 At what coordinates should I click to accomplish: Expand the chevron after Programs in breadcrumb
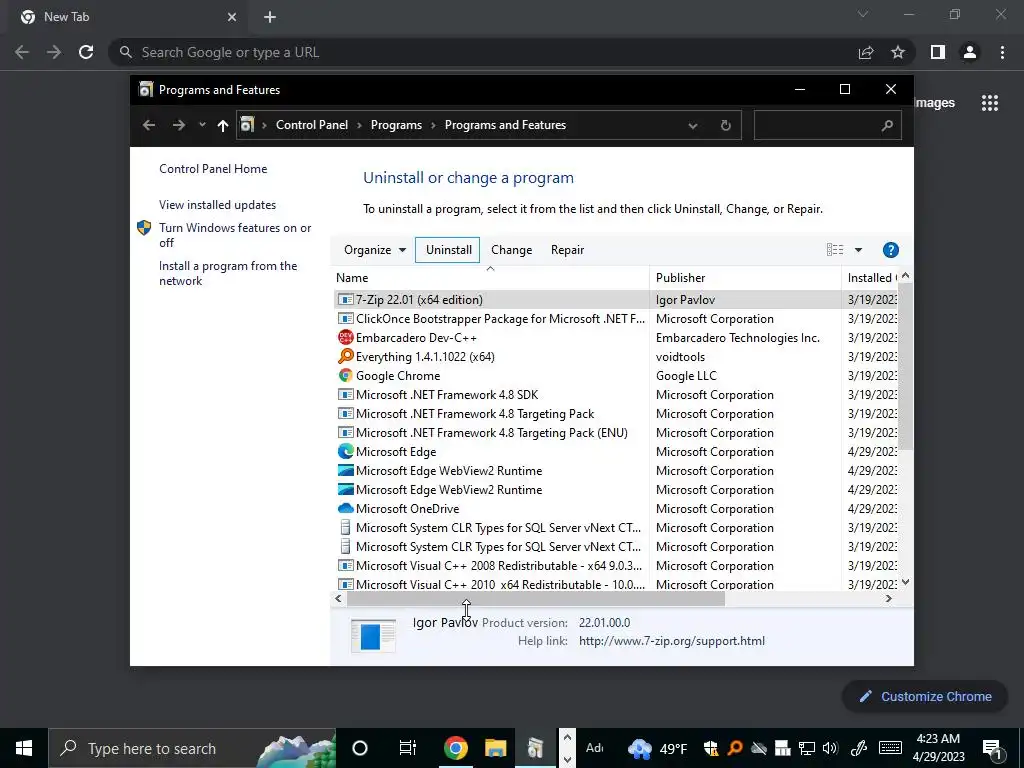point(433,125)
